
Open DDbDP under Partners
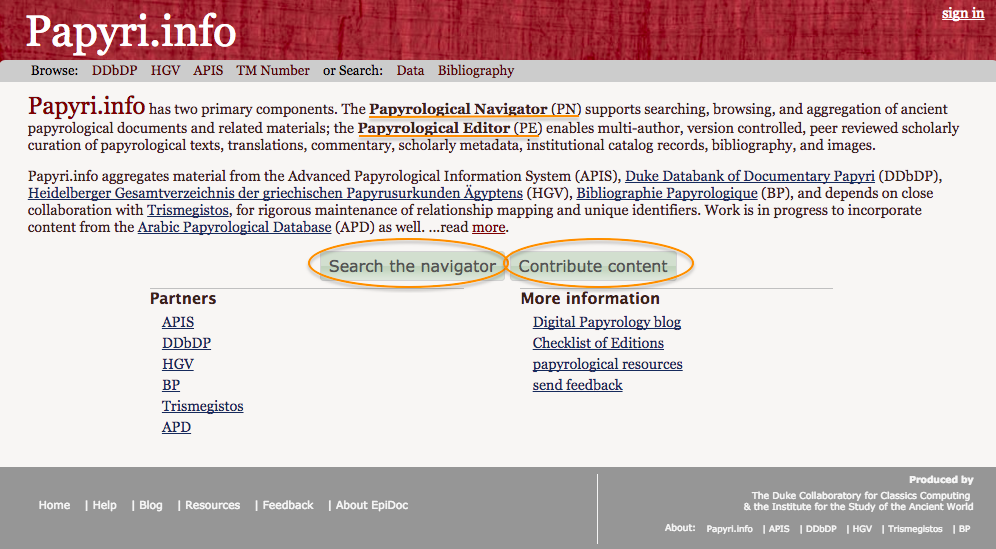[186, 343]
